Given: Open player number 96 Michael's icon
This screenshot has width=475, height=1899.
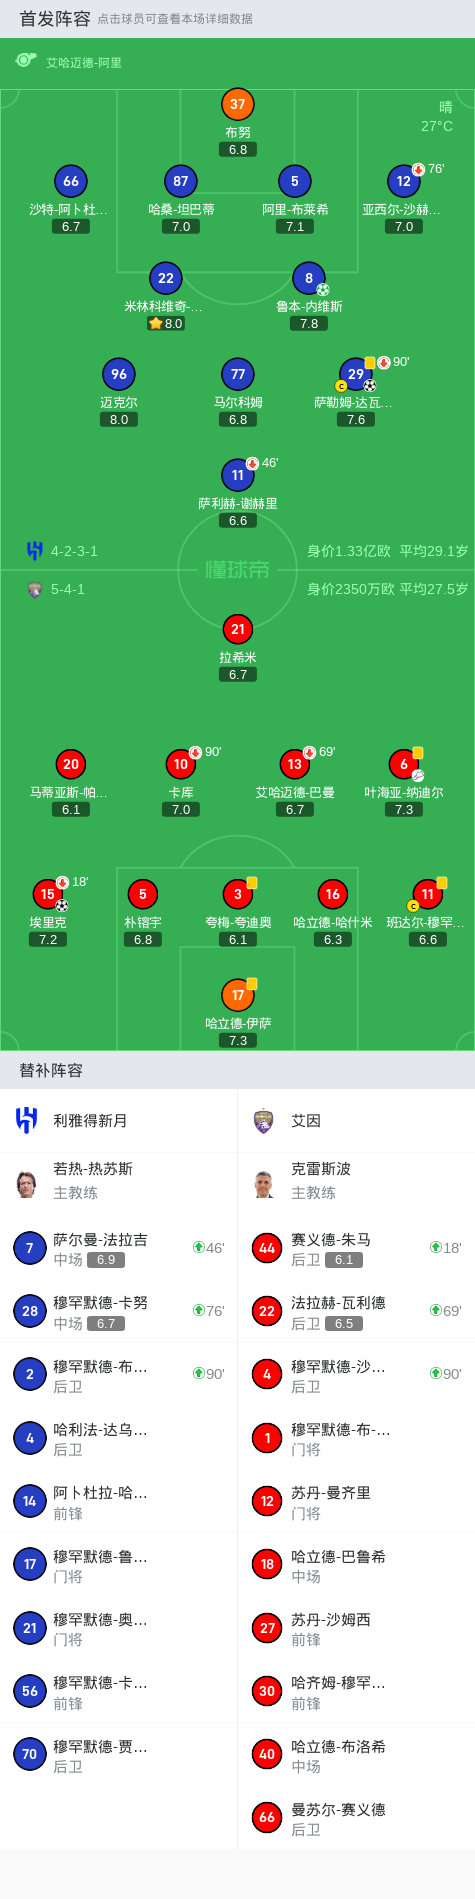Looking at the screenshot, I should point(119,374).
